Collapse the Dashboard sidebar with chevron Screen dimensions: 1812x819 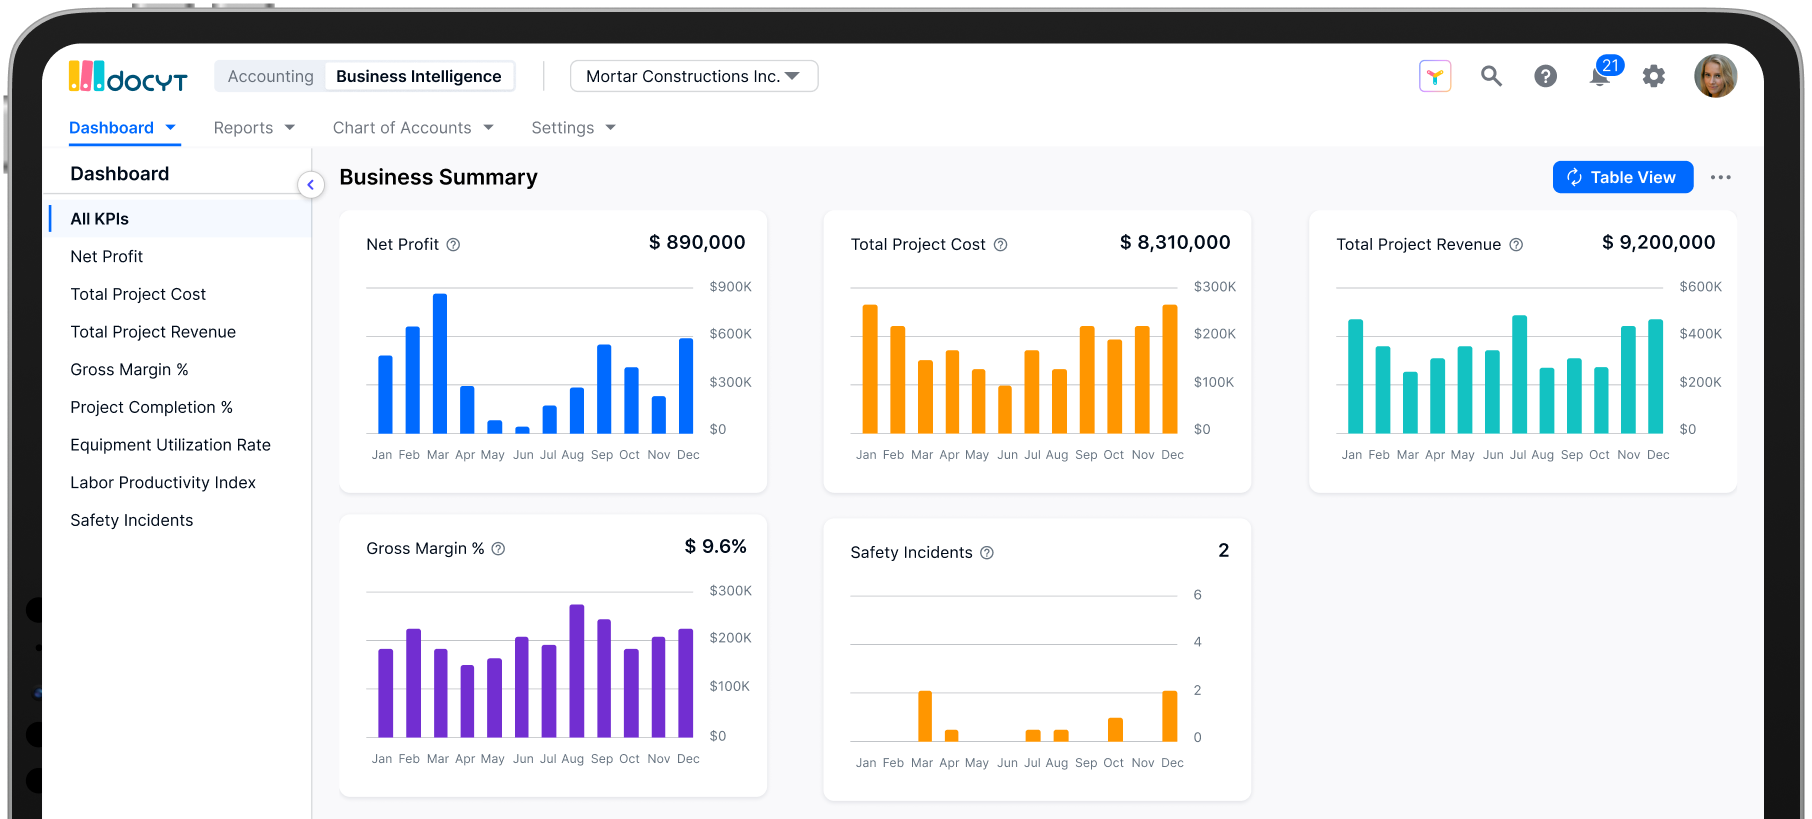tap(311, 185)
